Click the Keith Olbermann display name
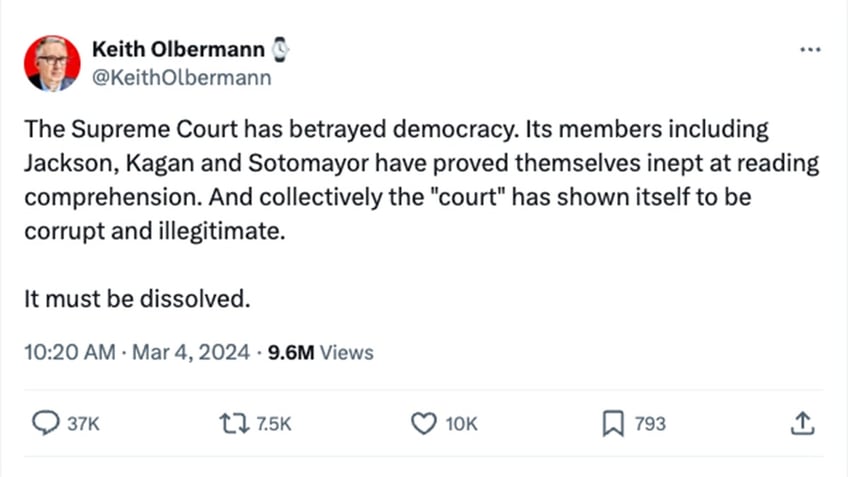Screen dimensions: 848x477 click(178, 49)
